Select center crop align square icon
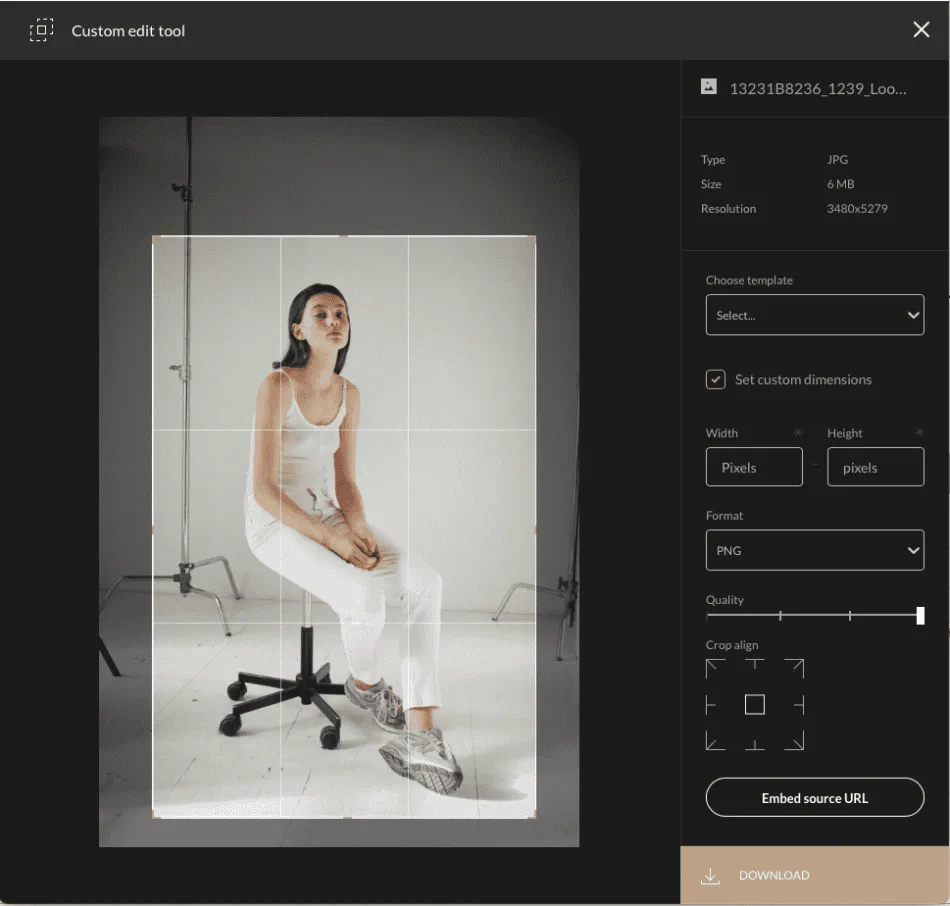The height and width of the screenshot is (906, 950). [x=754, y=705]
